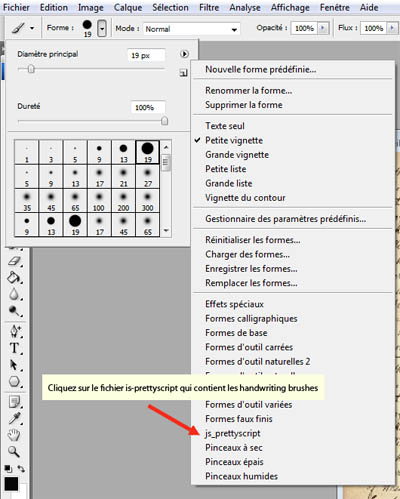Image resolution: width=400 pixels, height=499 pixels.
Task: Open the Brush tool preset picker
Action: click(23, 28)
